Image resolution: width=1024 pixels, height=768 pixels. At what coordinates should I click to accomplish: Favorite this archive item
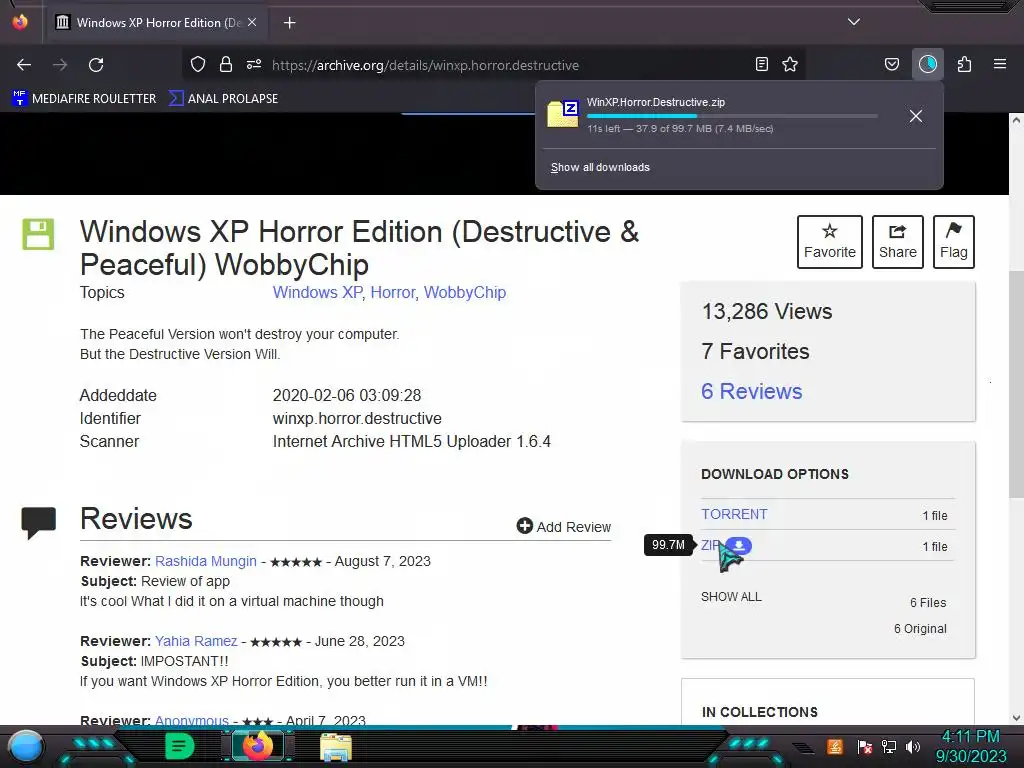click(829, 242)
